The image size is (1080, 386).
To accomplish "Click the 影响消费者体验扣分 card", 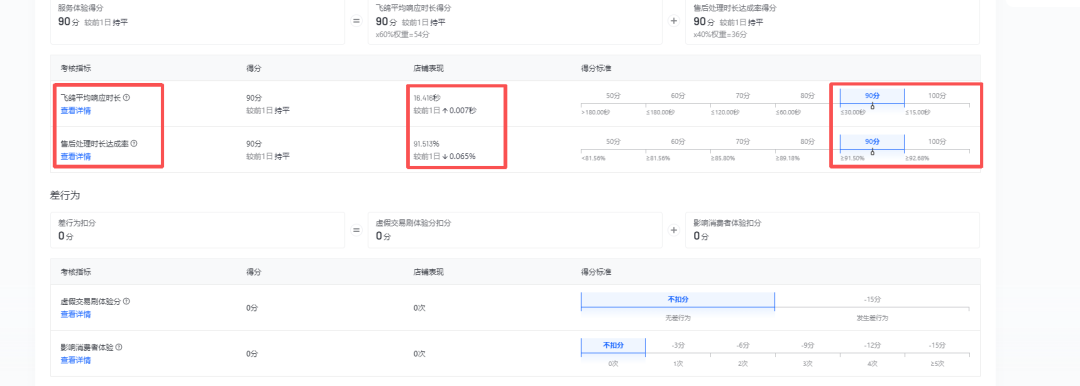I will tap(832, 230).
